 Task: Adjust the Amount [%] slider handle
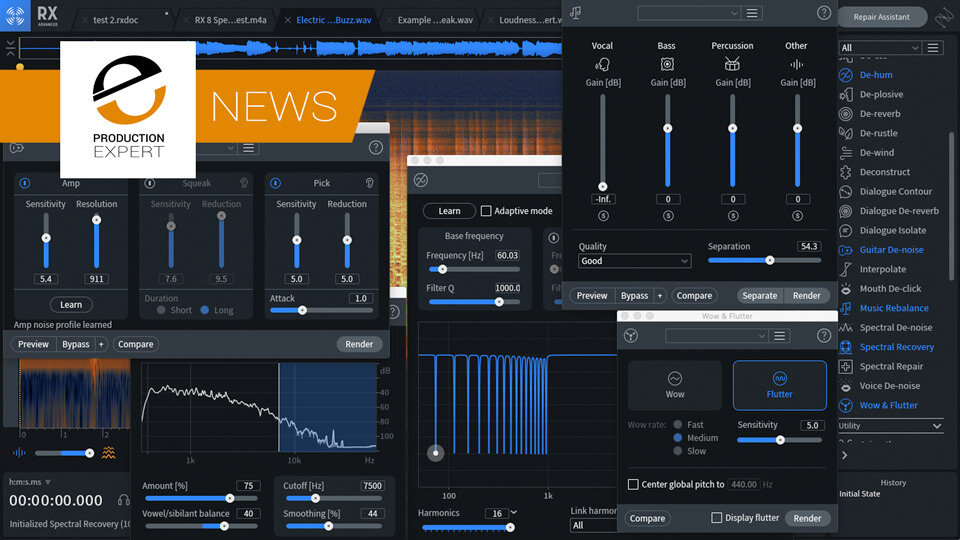click(x=230, y=498)
